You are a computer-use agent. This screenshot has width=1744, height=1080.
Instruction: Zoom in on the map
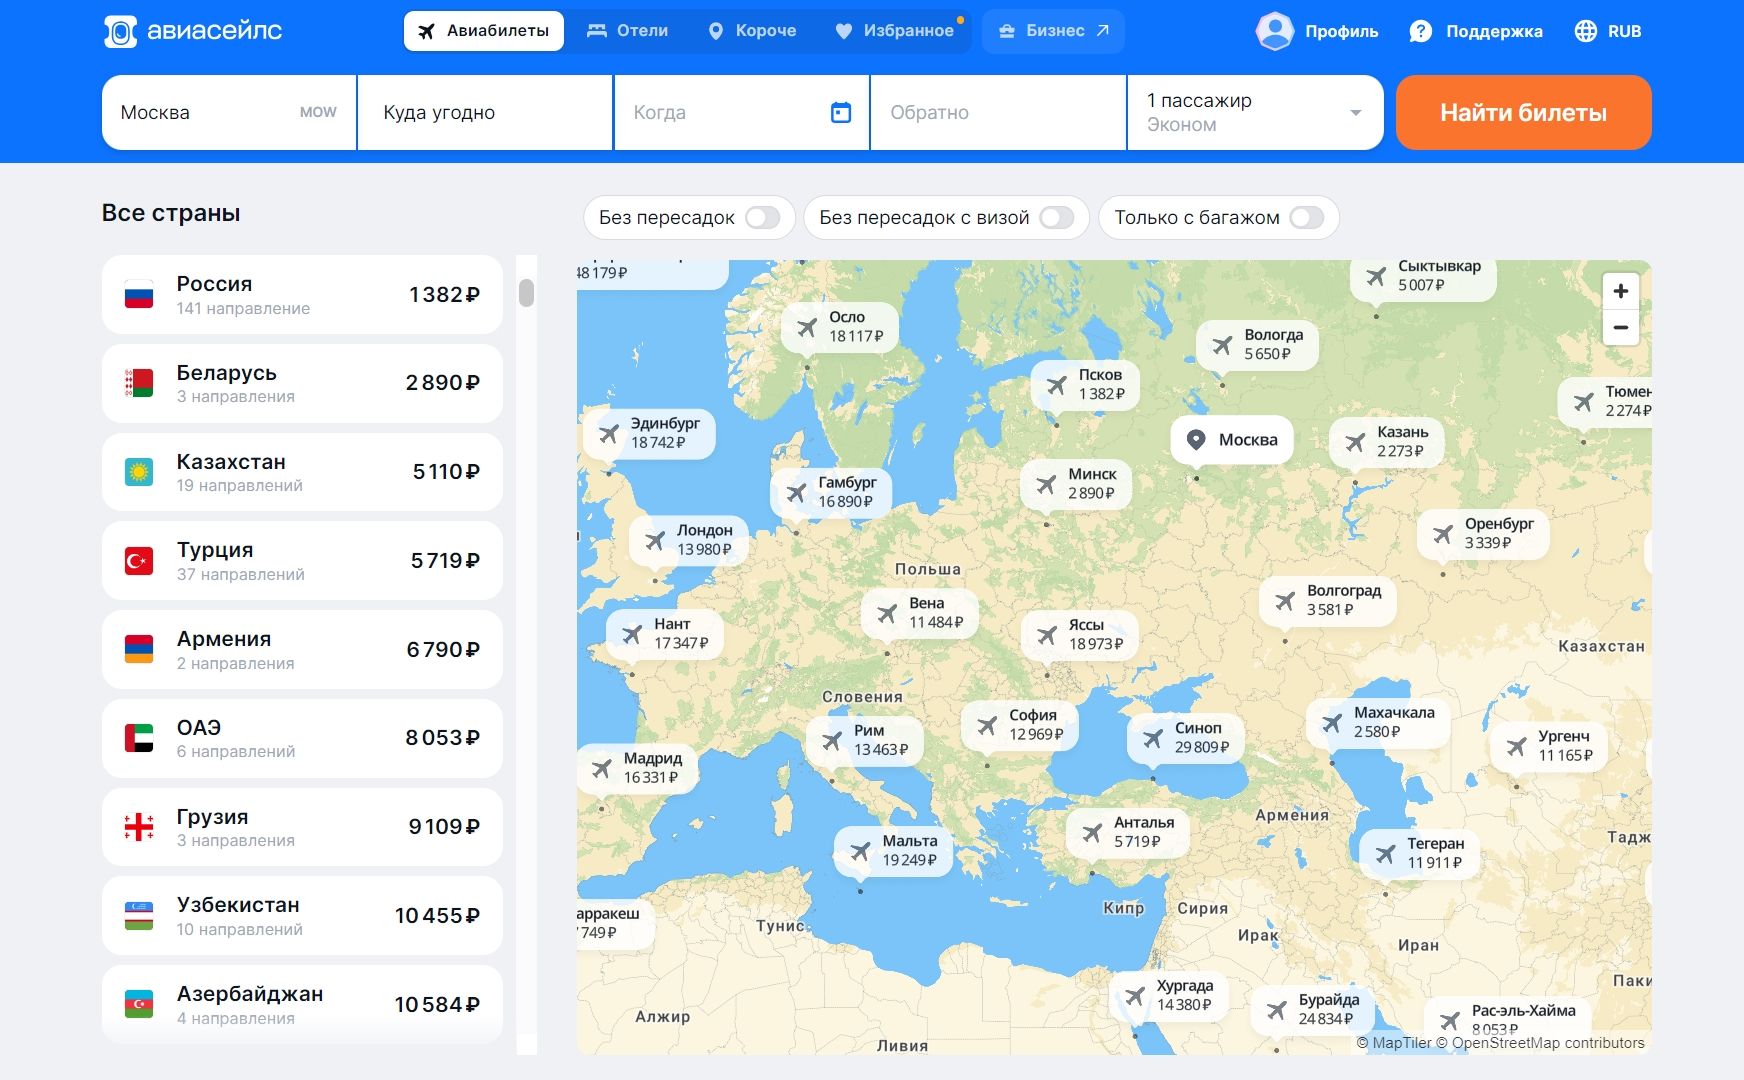coord(1621,291)
